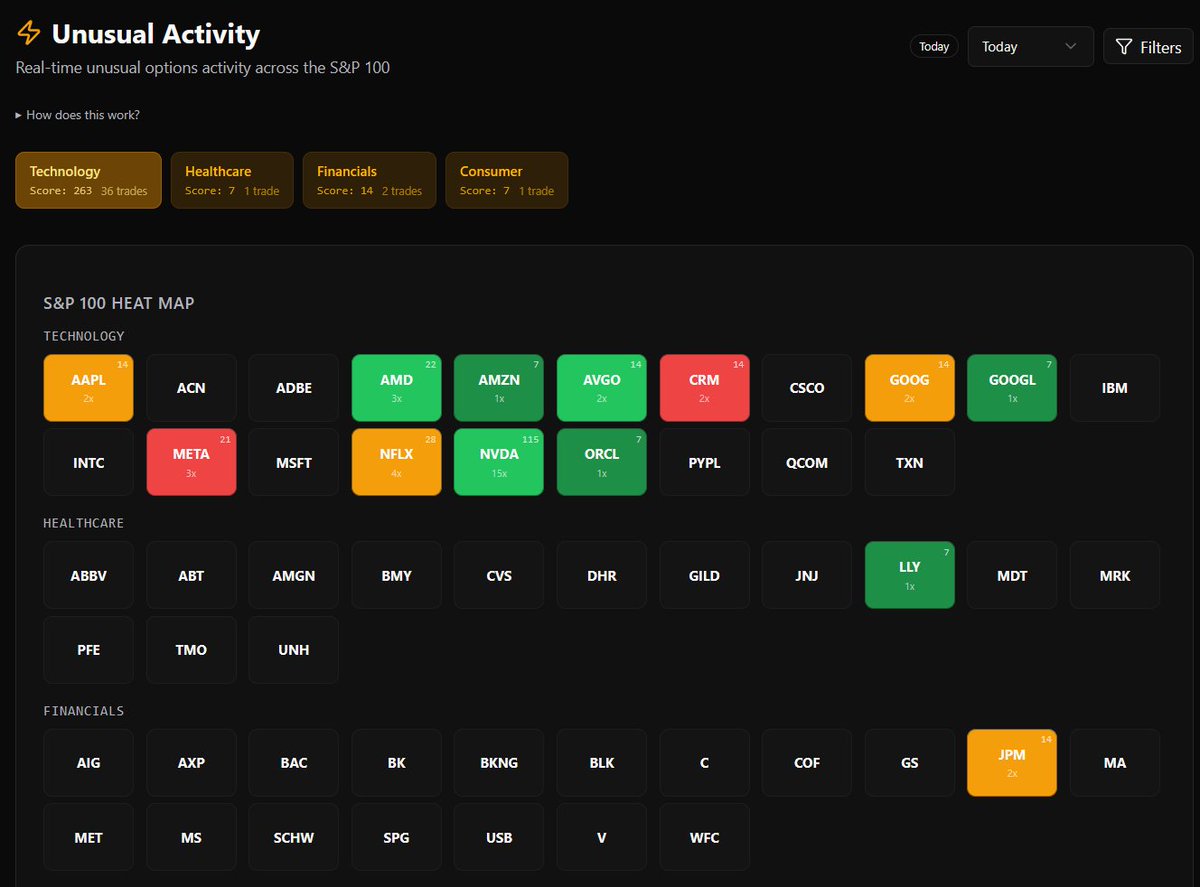
Task: Click the MA tile
Action: click(x=1115, y=762)
